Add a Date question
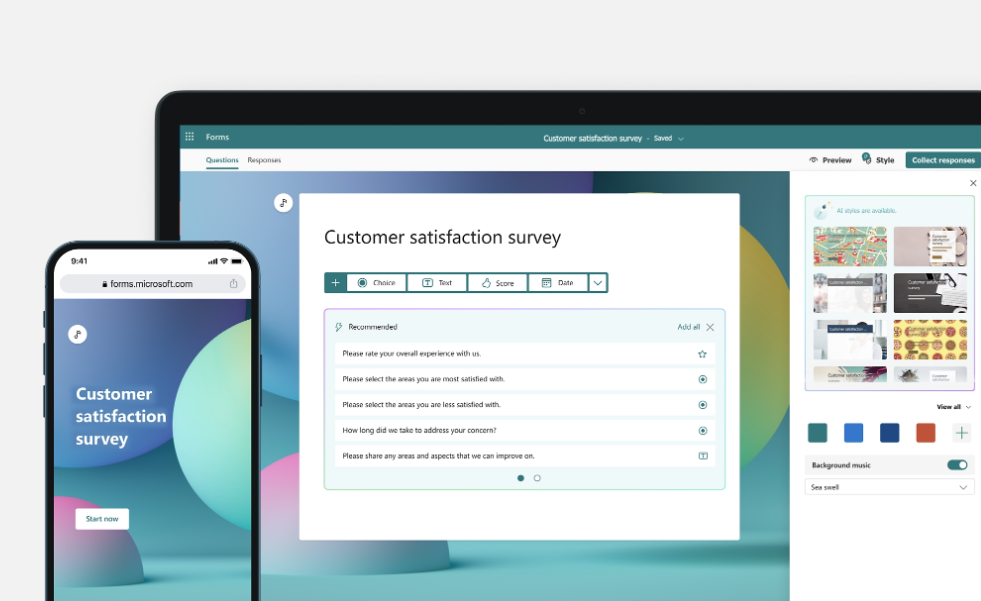981x601 pixels. 557,283
